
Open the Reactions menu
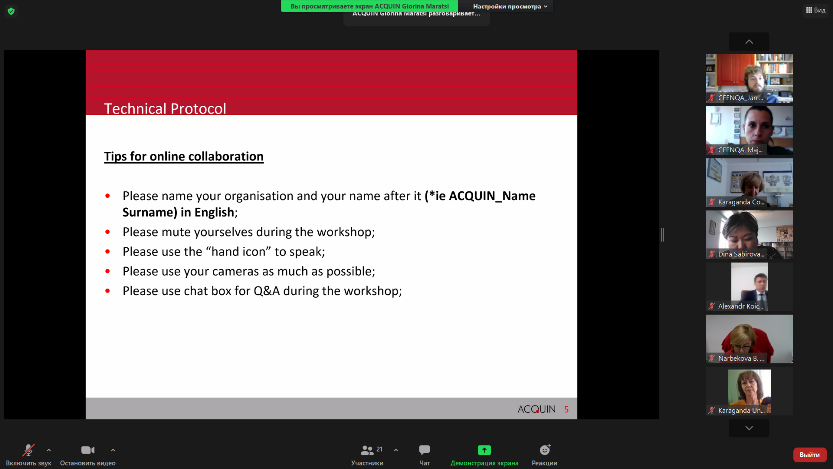click(545, 452)
